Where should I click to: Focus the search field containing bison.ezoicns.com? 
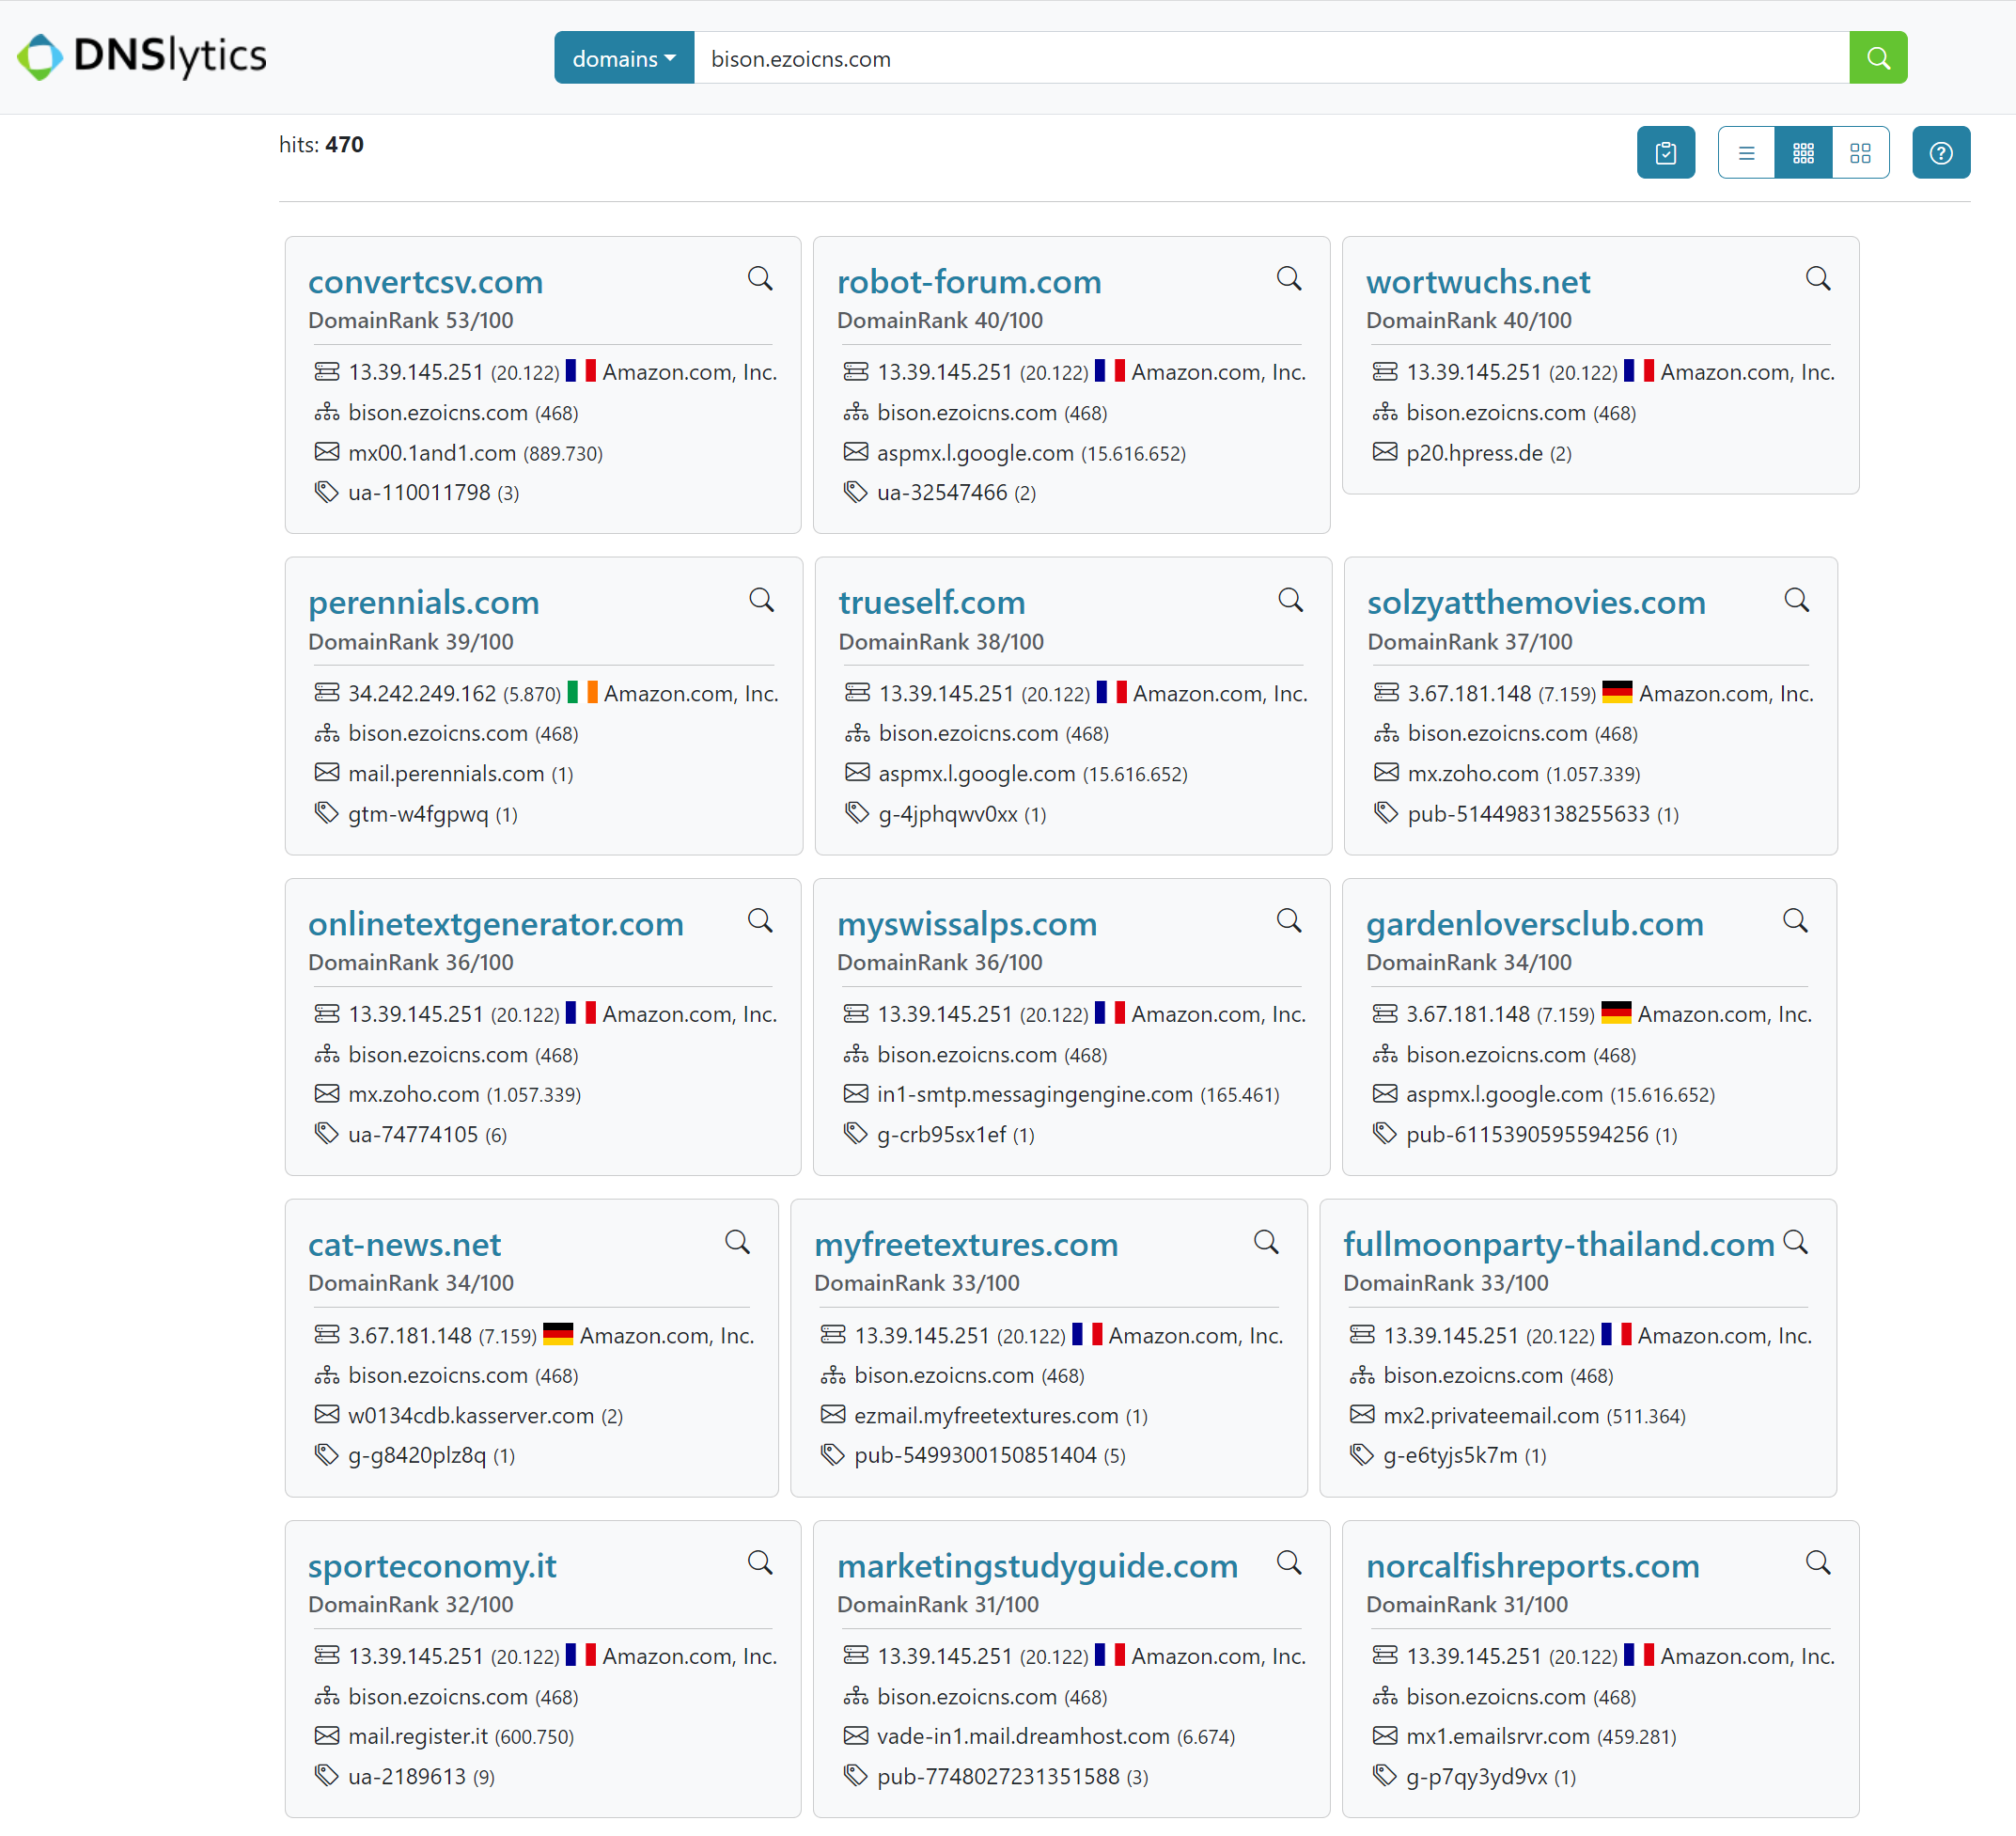pyautogui.click(x=1271, y=58)
